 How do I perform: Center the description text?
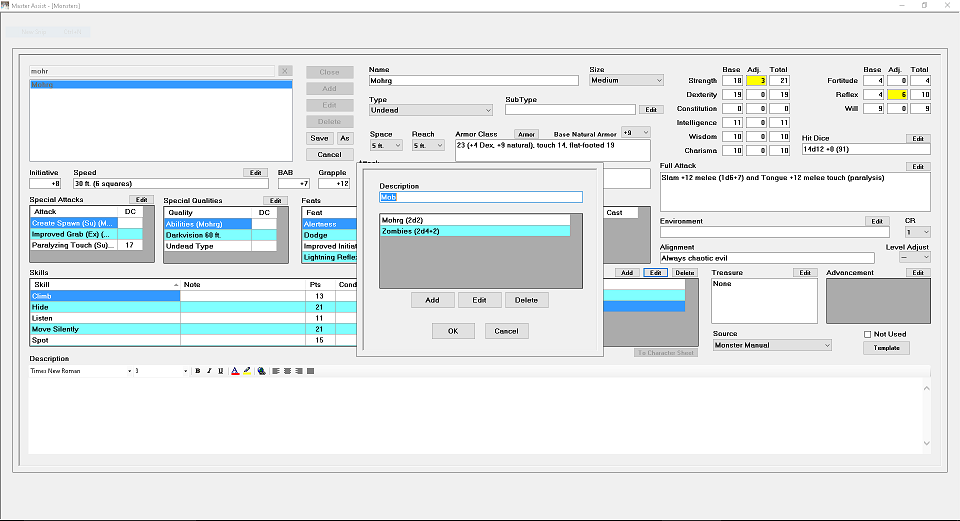(x=287, y=371)
